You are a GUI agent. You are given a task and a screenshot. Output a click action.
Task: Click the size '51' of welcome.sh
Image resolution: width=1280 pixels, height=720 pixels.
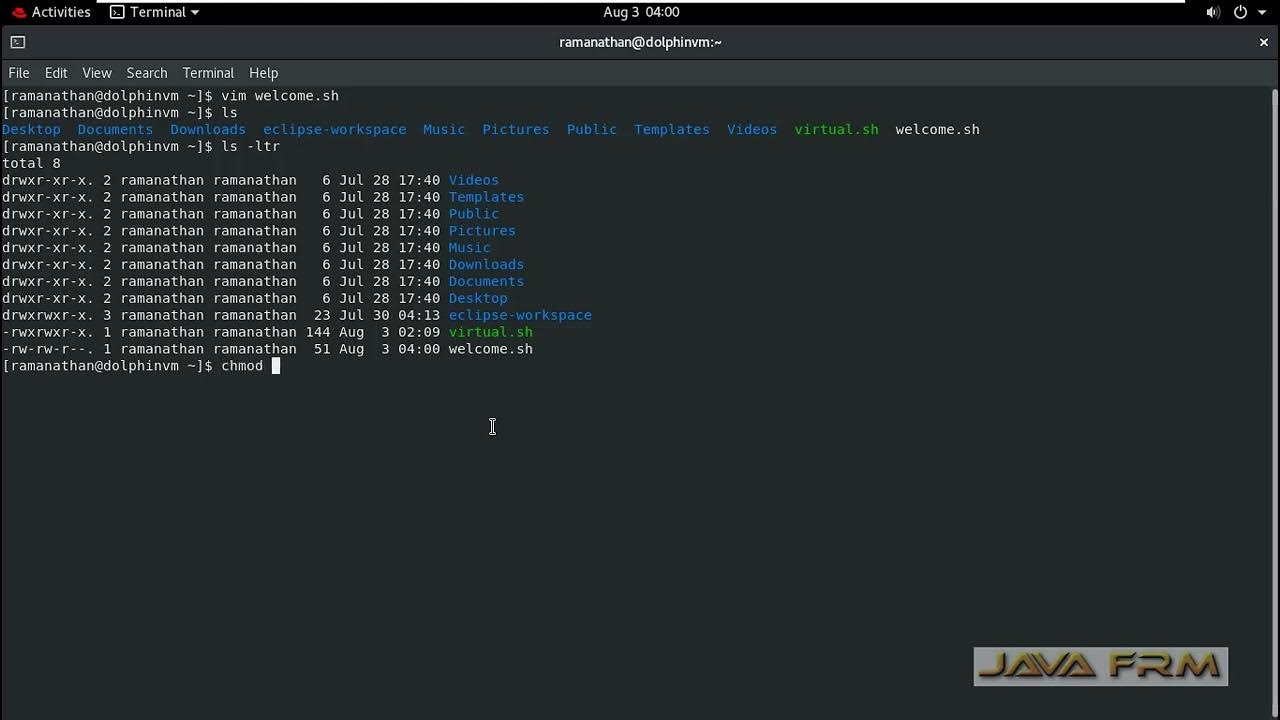pos(322,349)
